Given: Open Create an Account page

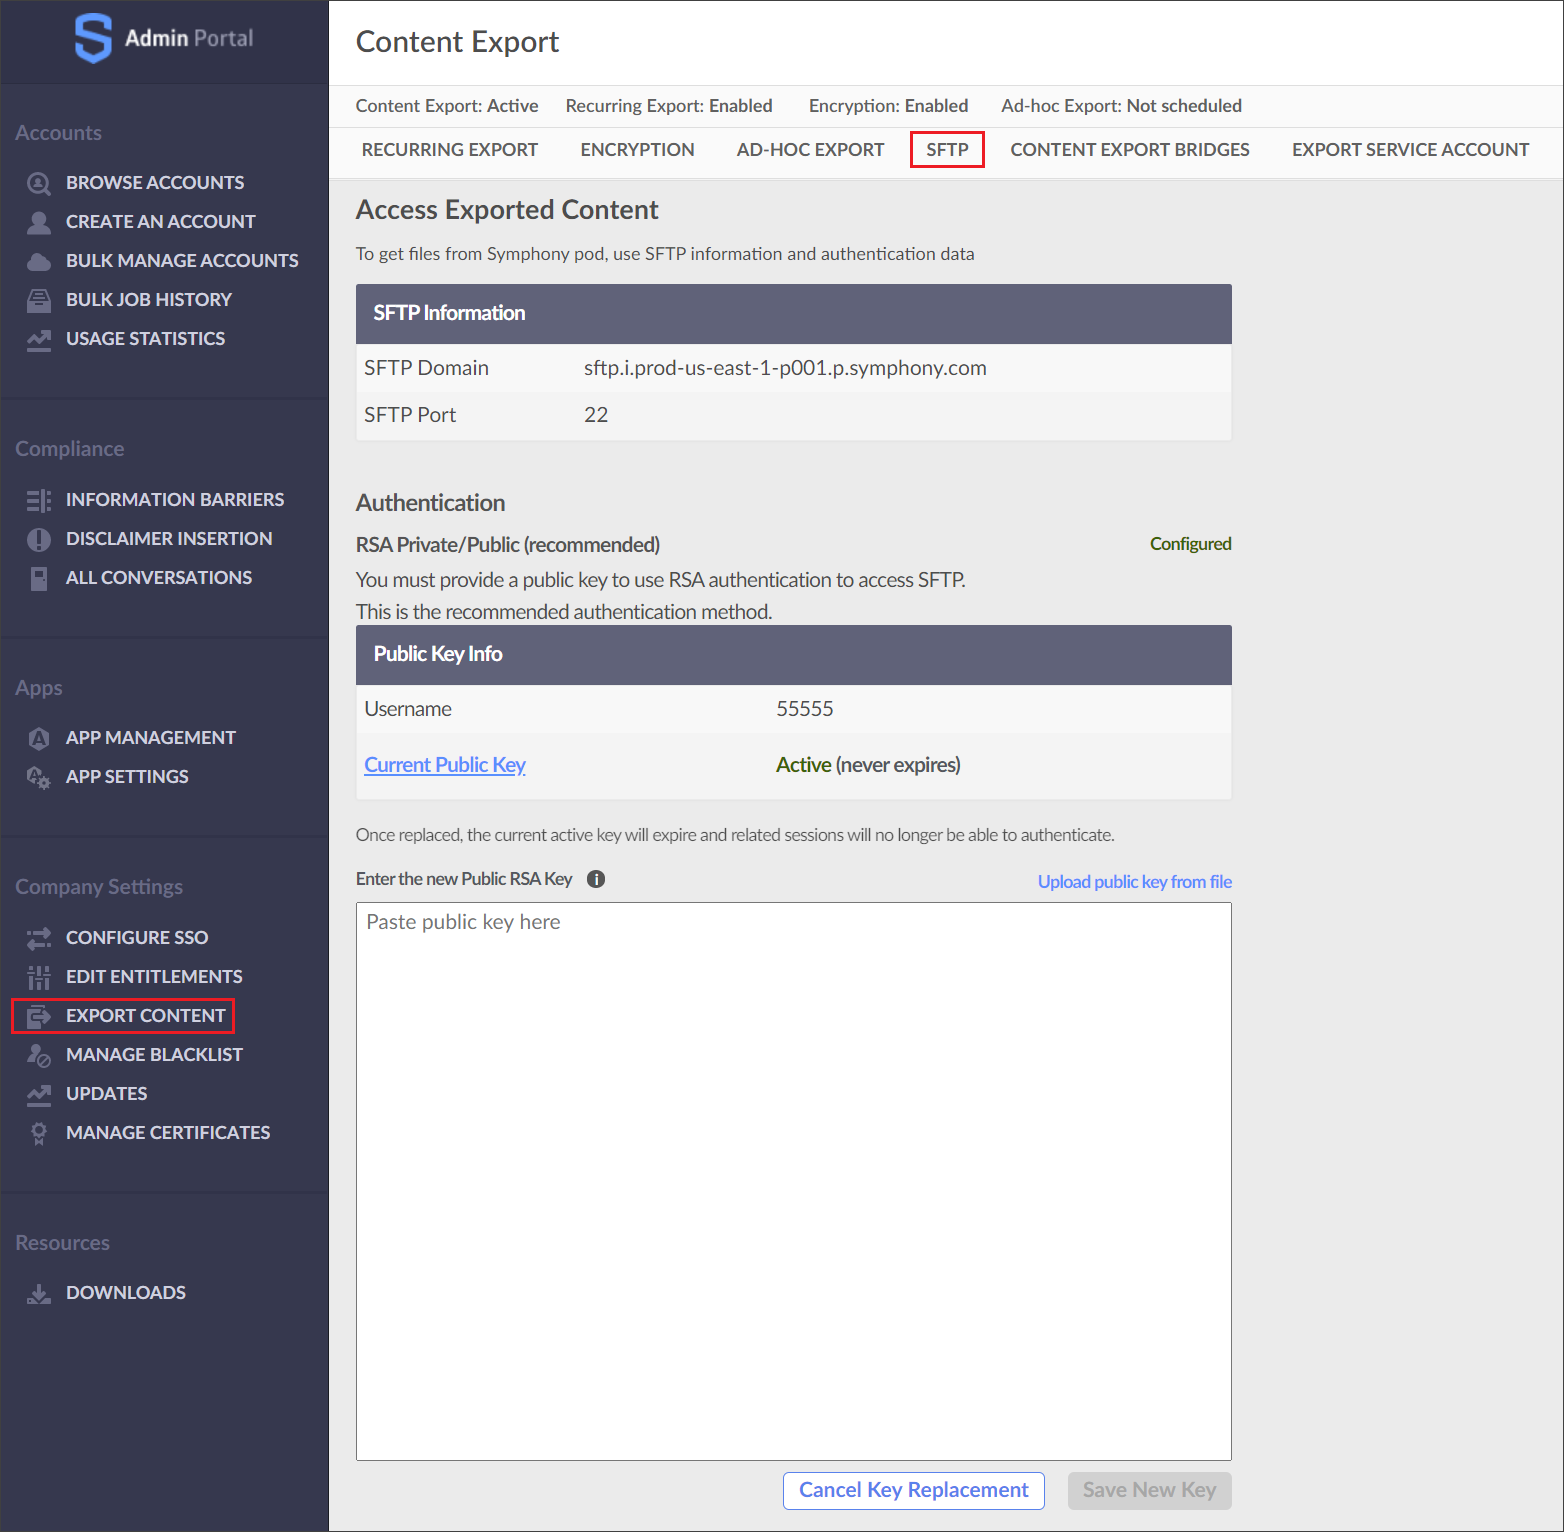Looking at the screenshot, I should [161, 222].
